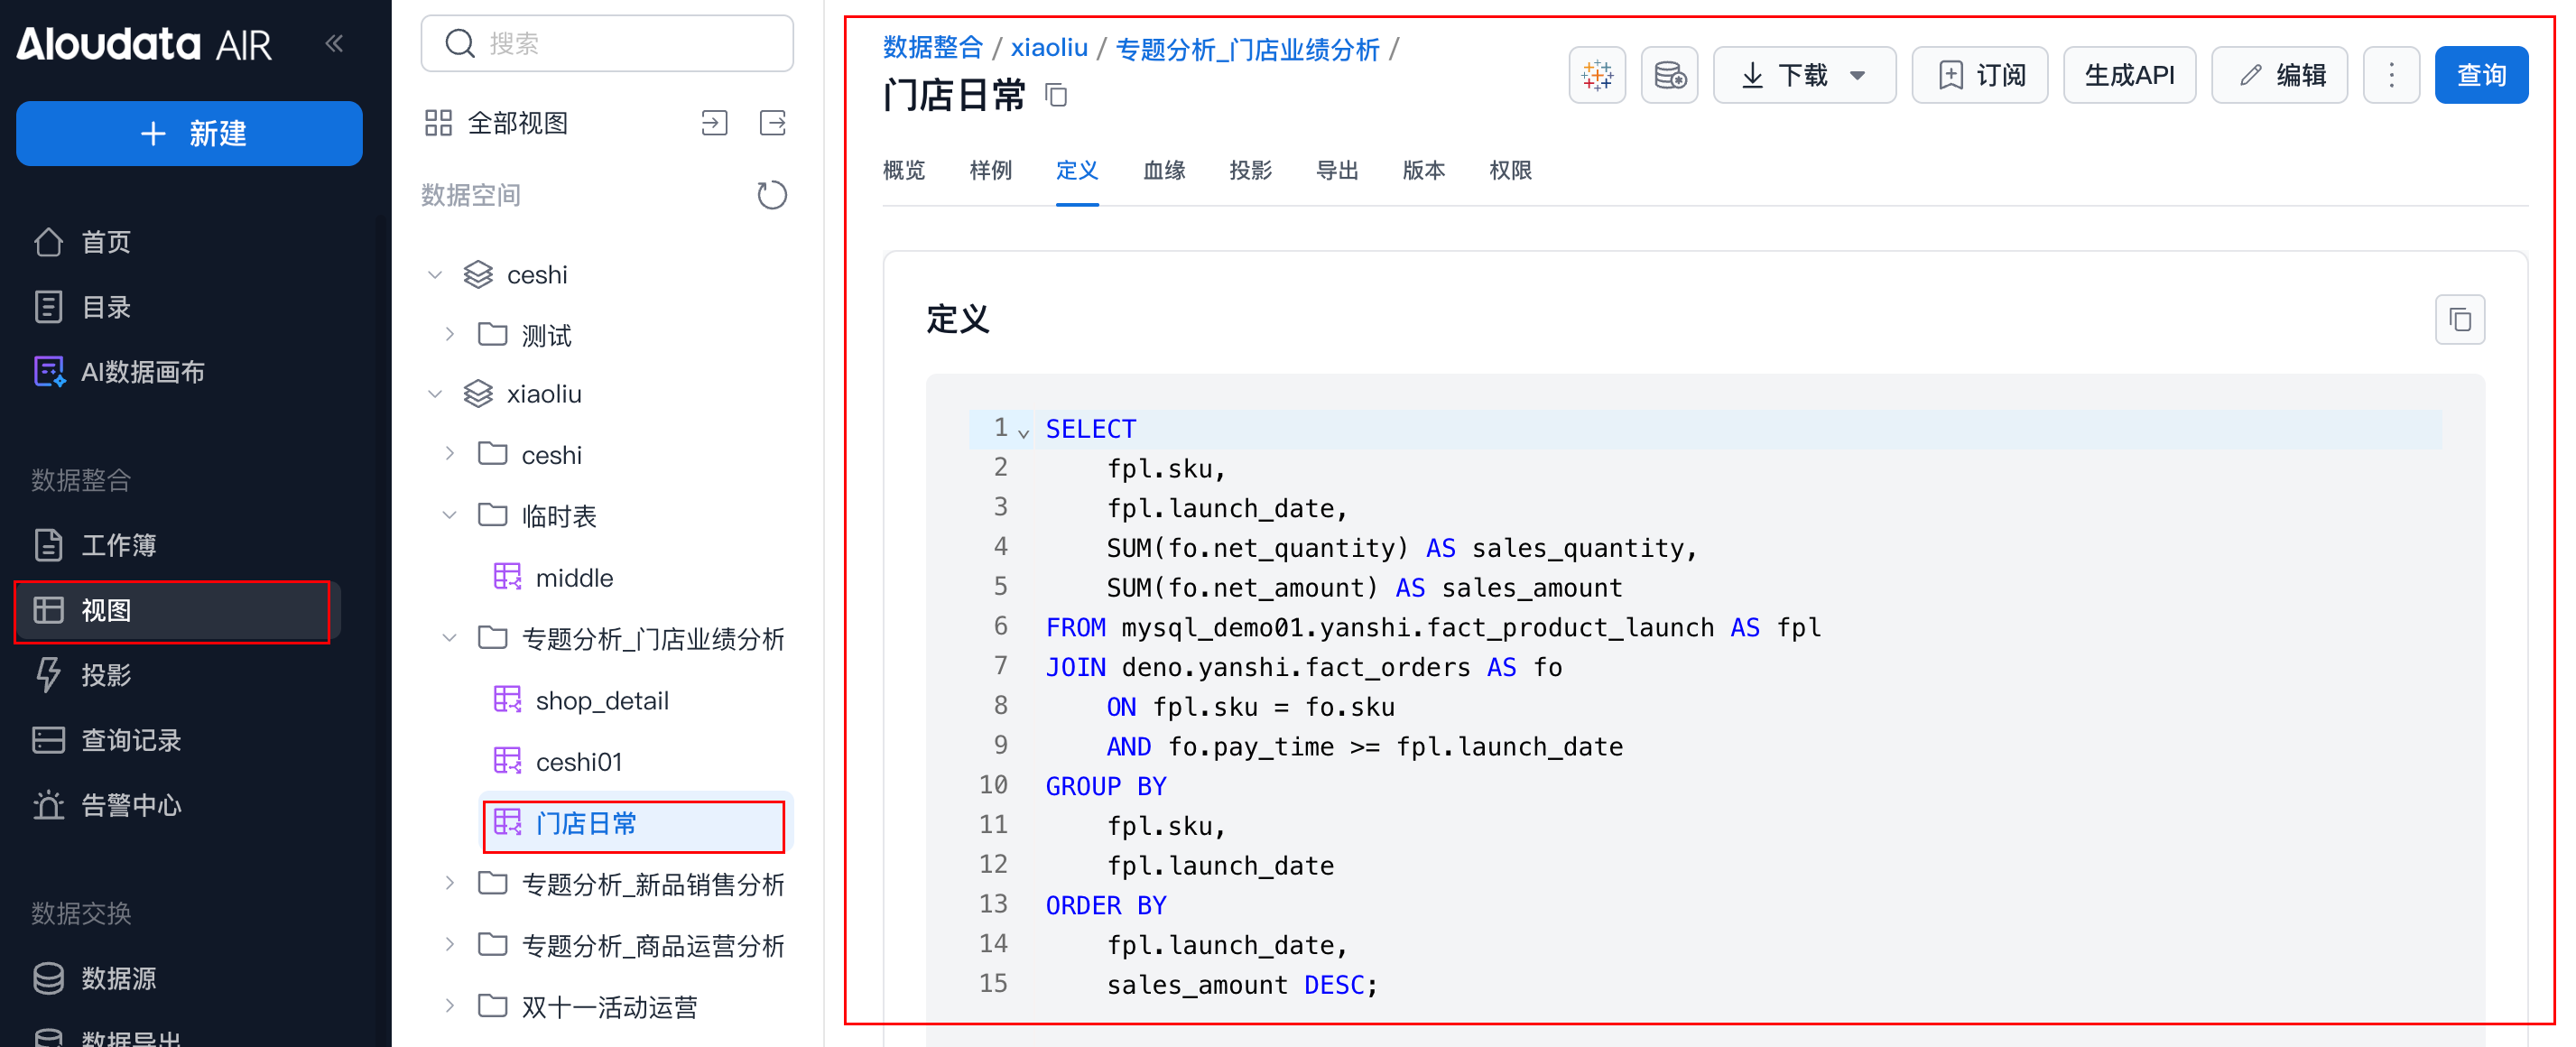The width and height of the screenshot is (2576, 1047).
Task: Open the Tableau-style connect icon button
Action: [x=1597, y=75]
